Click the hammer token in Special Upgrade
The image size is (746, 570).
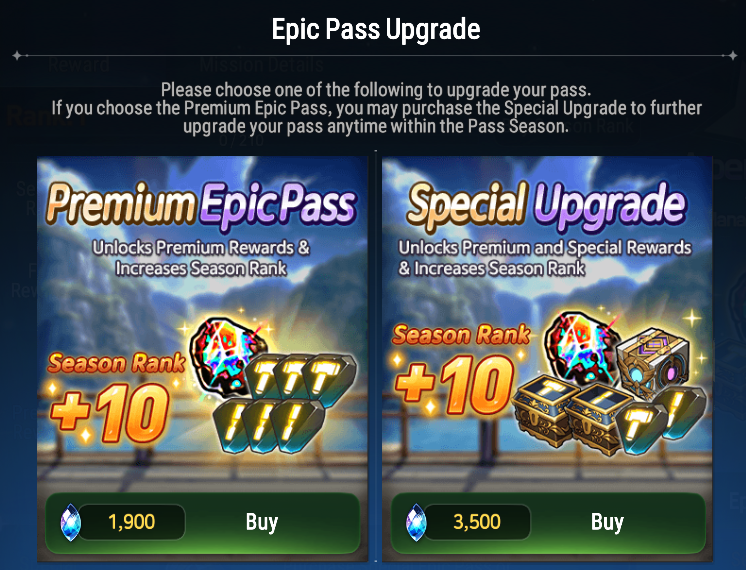point(643,428)
